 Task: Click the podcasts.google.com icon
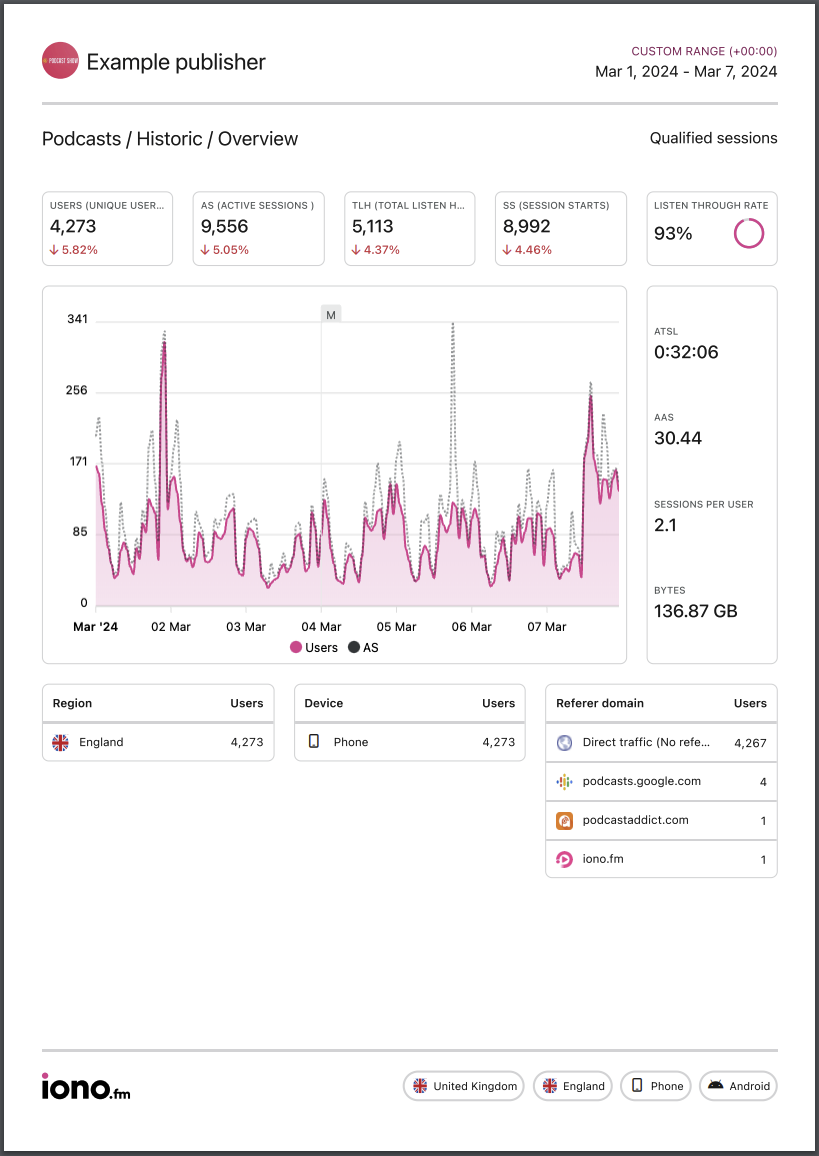[x=564, y=782]
